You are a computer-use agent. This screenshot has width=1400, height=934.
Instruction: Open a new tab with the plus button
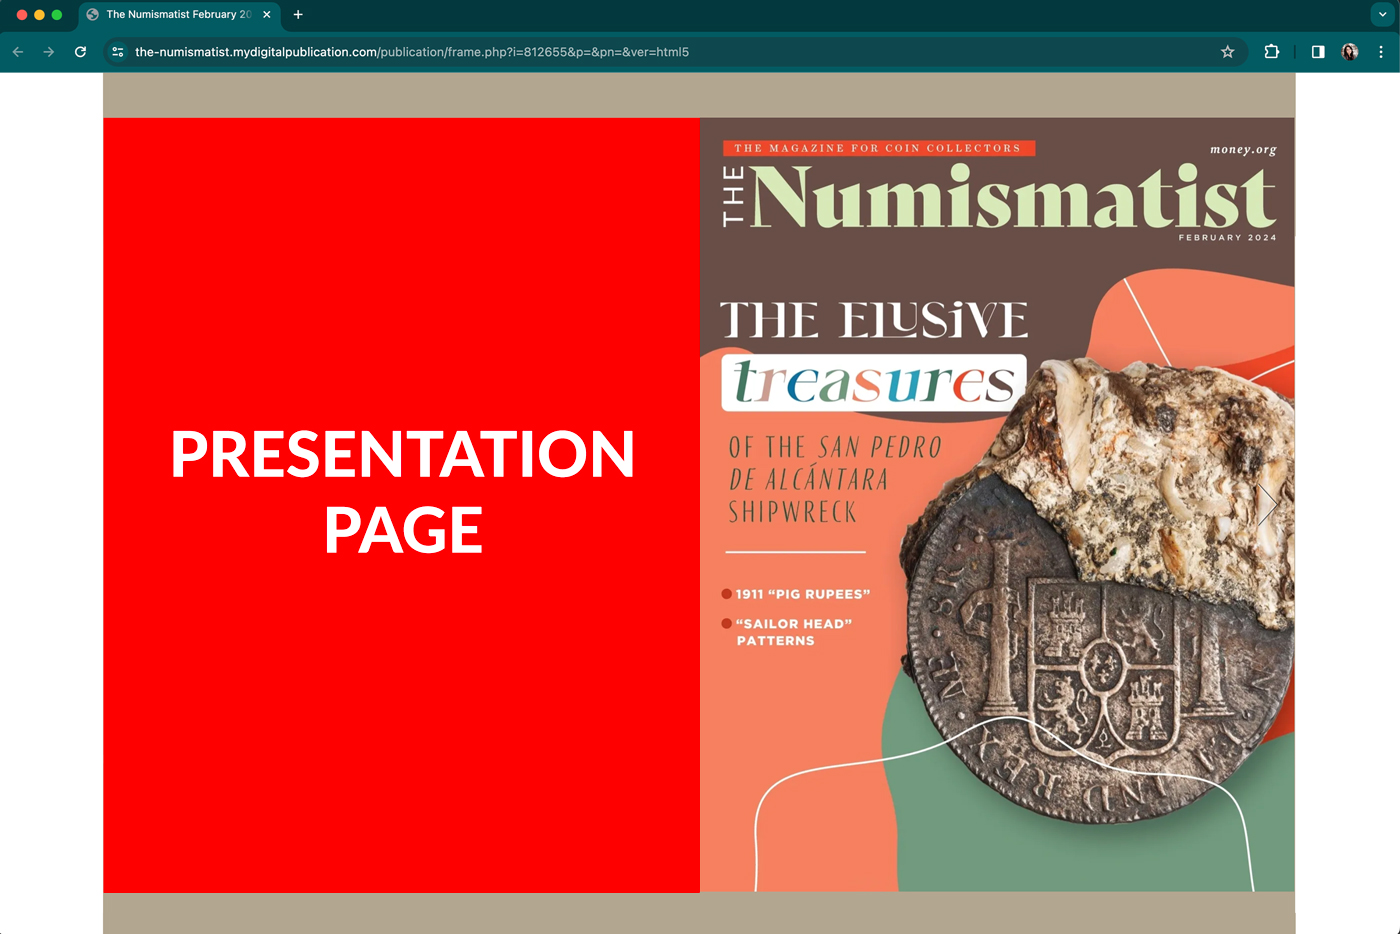coord(298,15)
